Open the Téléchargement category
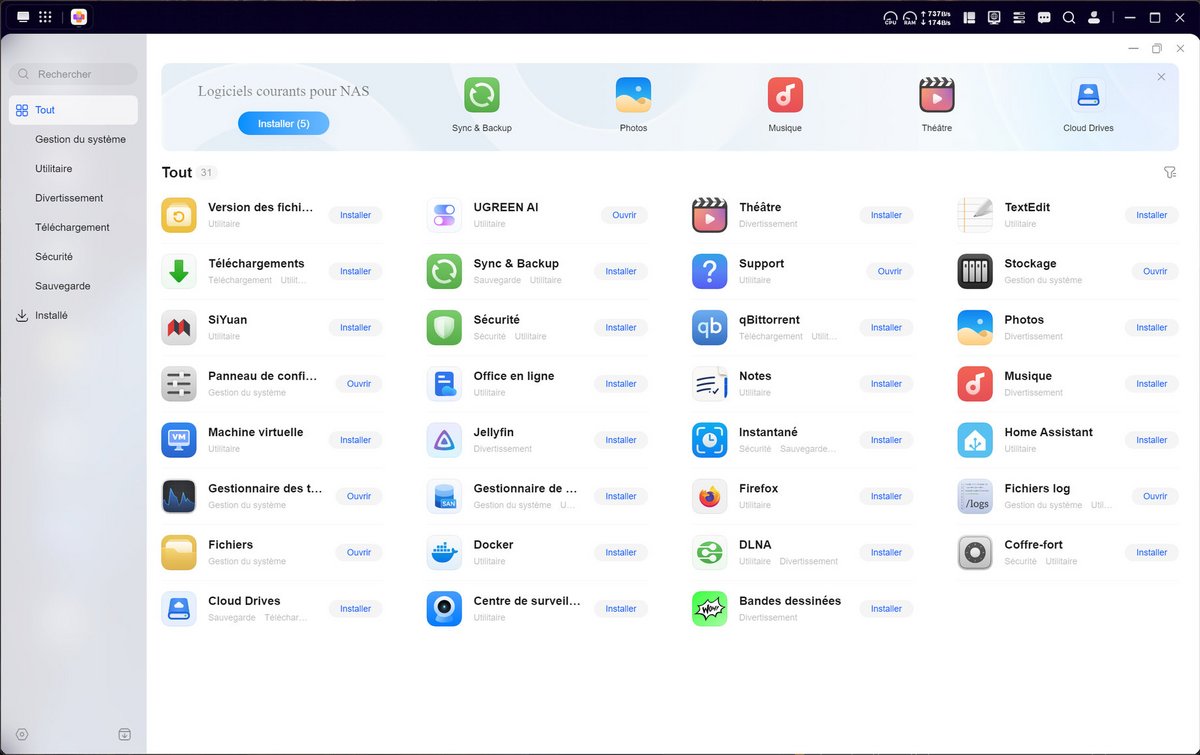Viewport: 1200px width, 755px height. click(73, 227)
